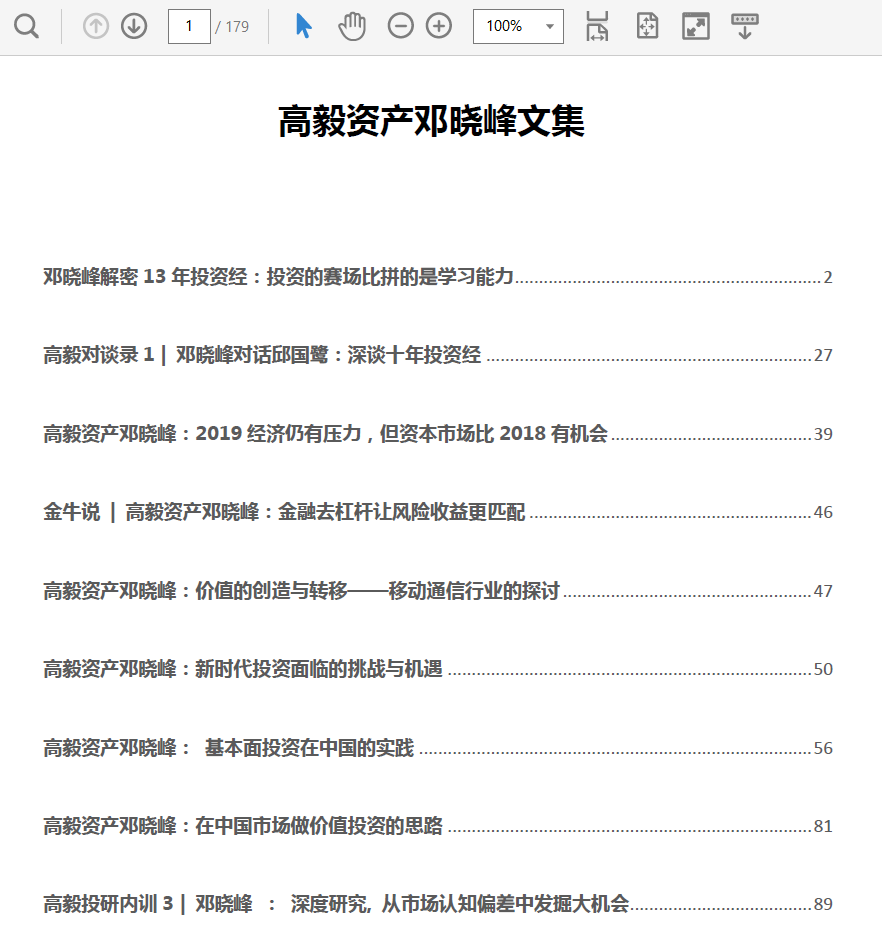
Task: Click the search magnifier icon
Action: point(27,27)
